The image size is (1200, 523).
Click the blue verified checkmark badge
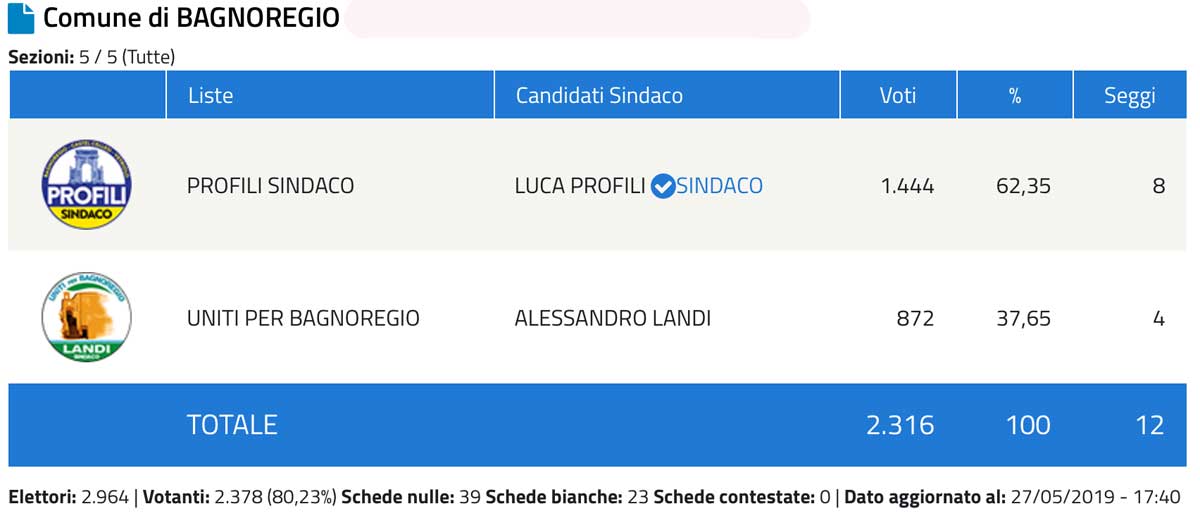pyautogui.click(x=662, y=186)
